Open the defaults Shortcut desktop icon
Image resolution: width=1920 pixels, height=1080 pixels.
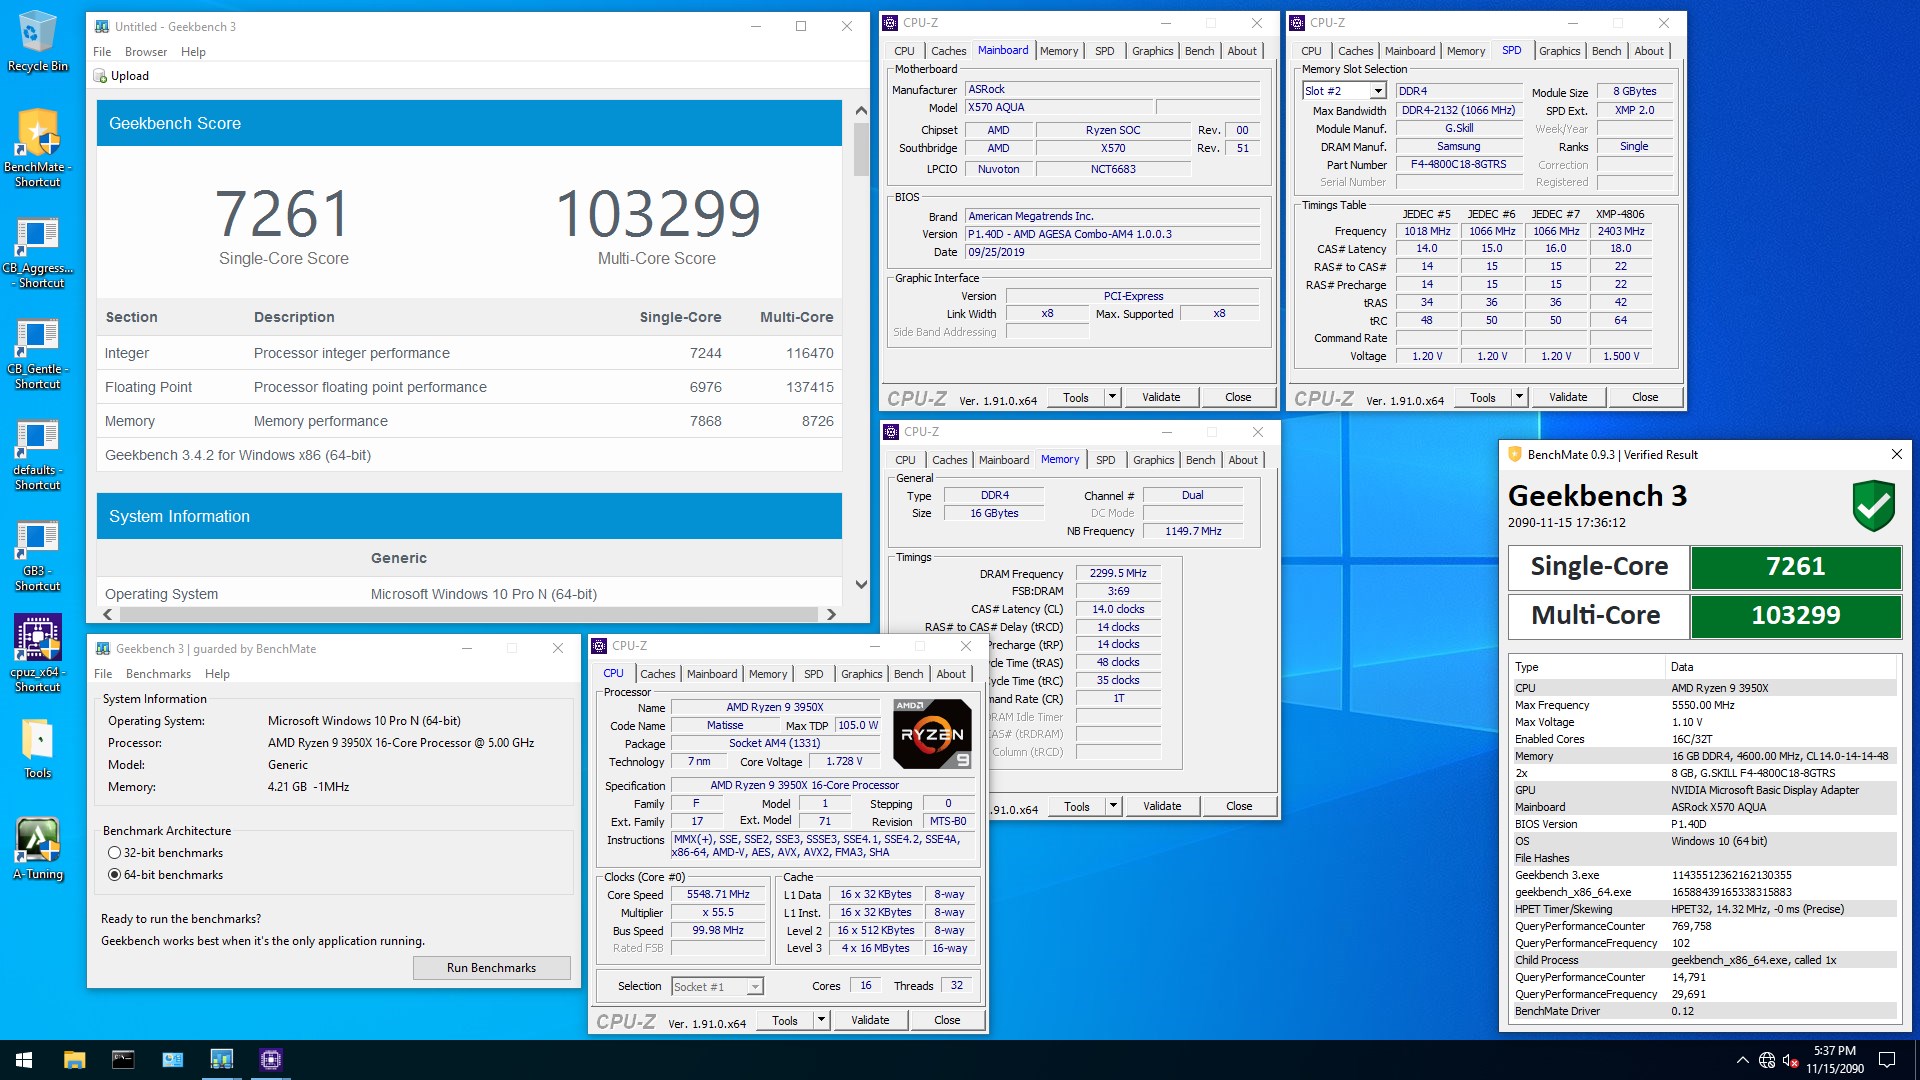click(37, 454)
